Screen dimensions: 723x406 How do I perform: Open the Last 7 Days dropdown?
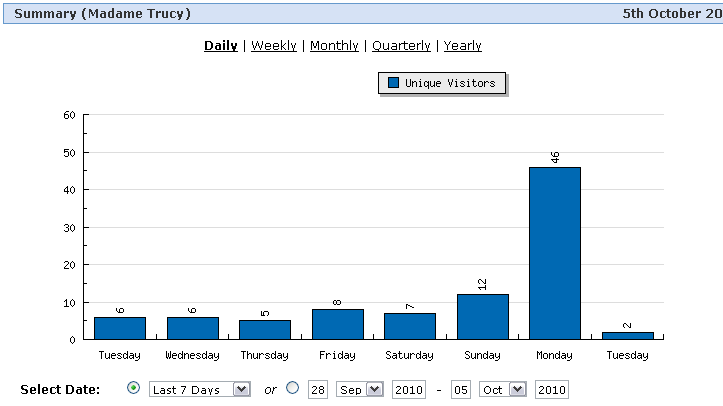(200, 389)
